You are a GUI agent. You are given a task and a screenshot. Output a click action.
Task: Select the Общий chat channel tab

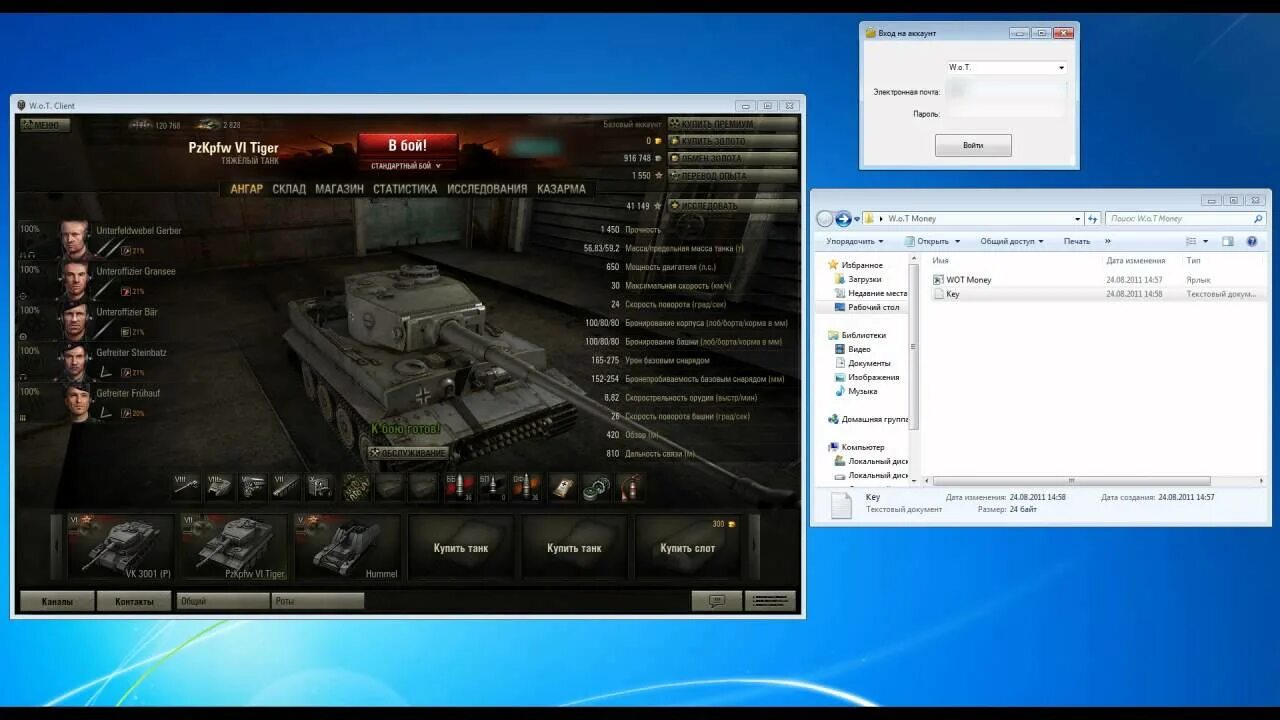[223, 601]
